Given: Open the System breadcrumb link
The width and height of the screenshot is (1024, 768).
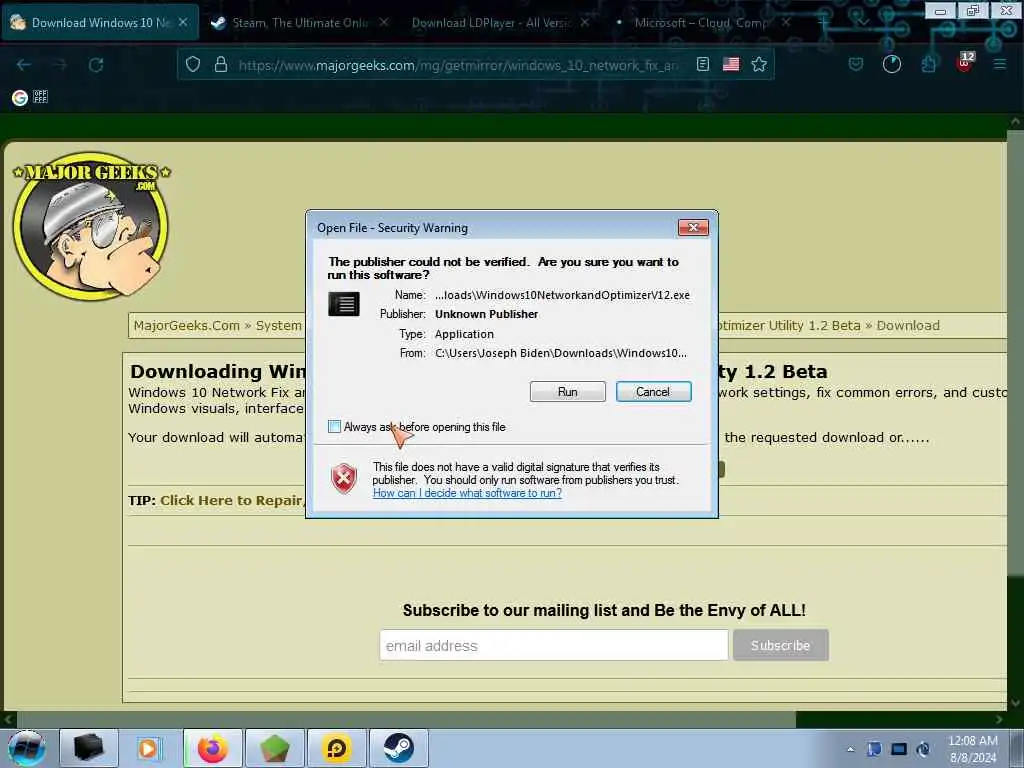Looking at the screenshot, I should 279,325.
